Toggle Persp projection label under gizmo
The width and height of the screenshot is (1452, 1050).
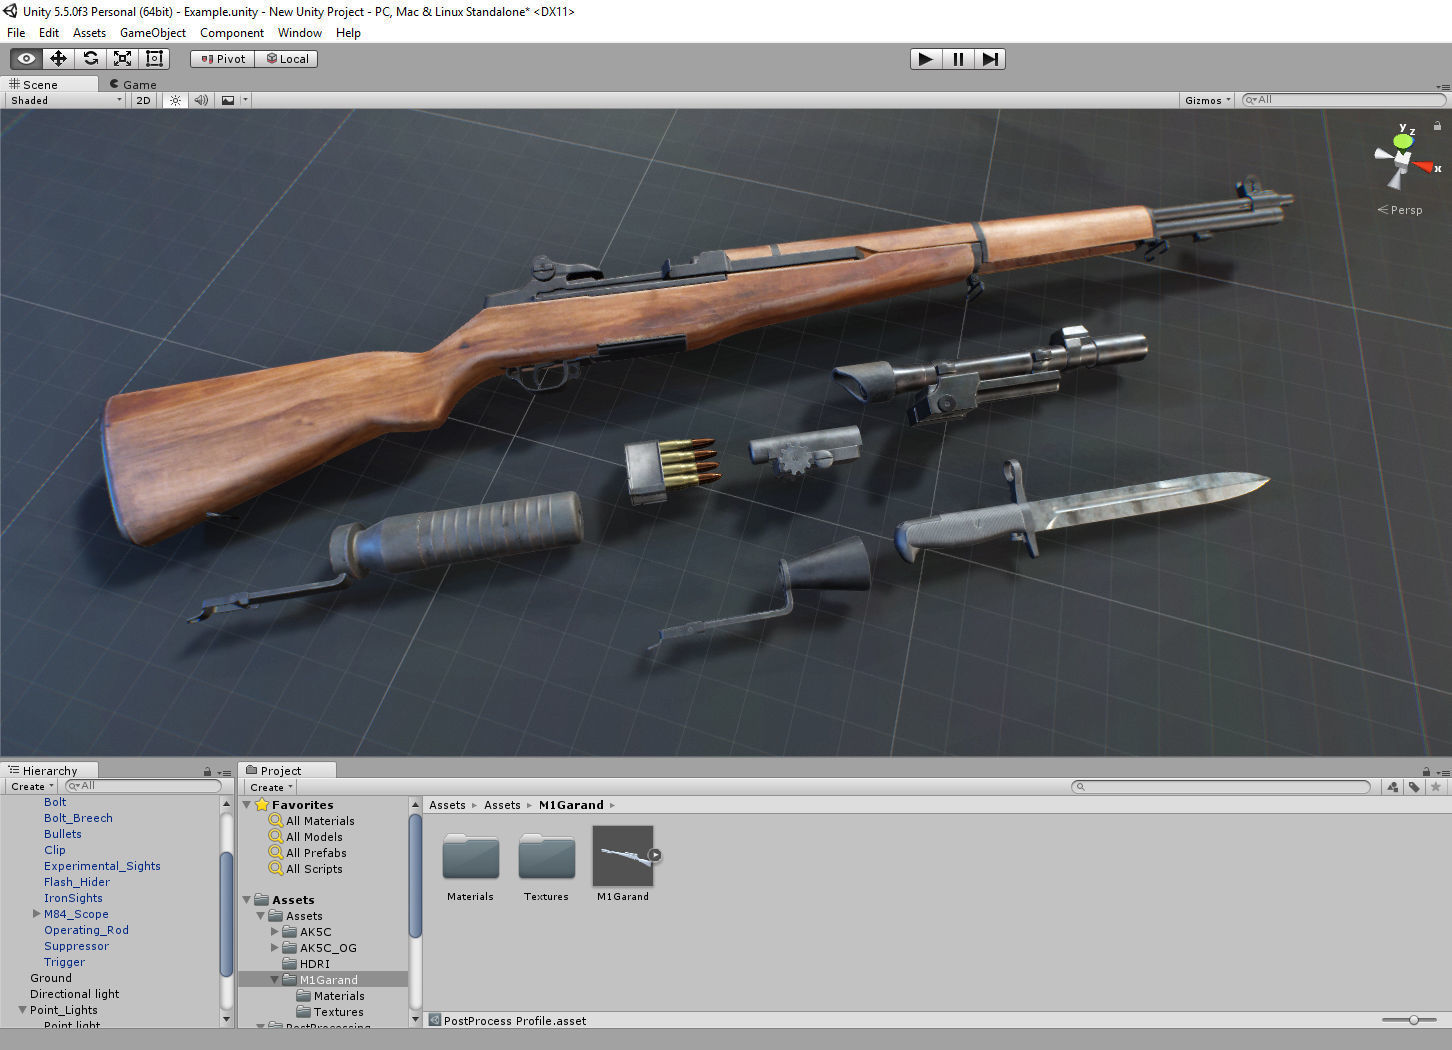tap(1400, 210)
